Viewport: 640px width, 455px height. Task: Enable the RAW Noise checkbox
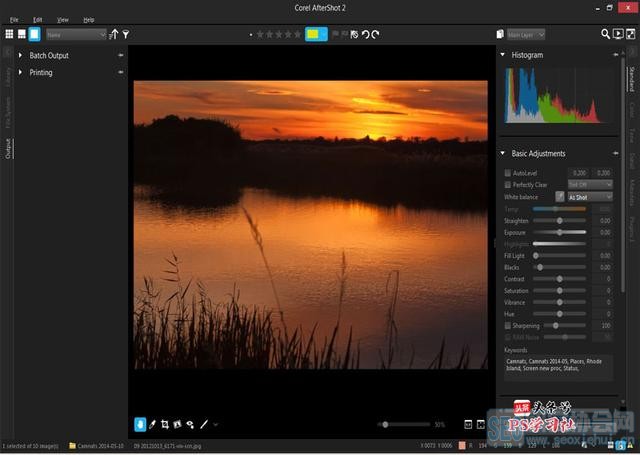coord(507,337)
